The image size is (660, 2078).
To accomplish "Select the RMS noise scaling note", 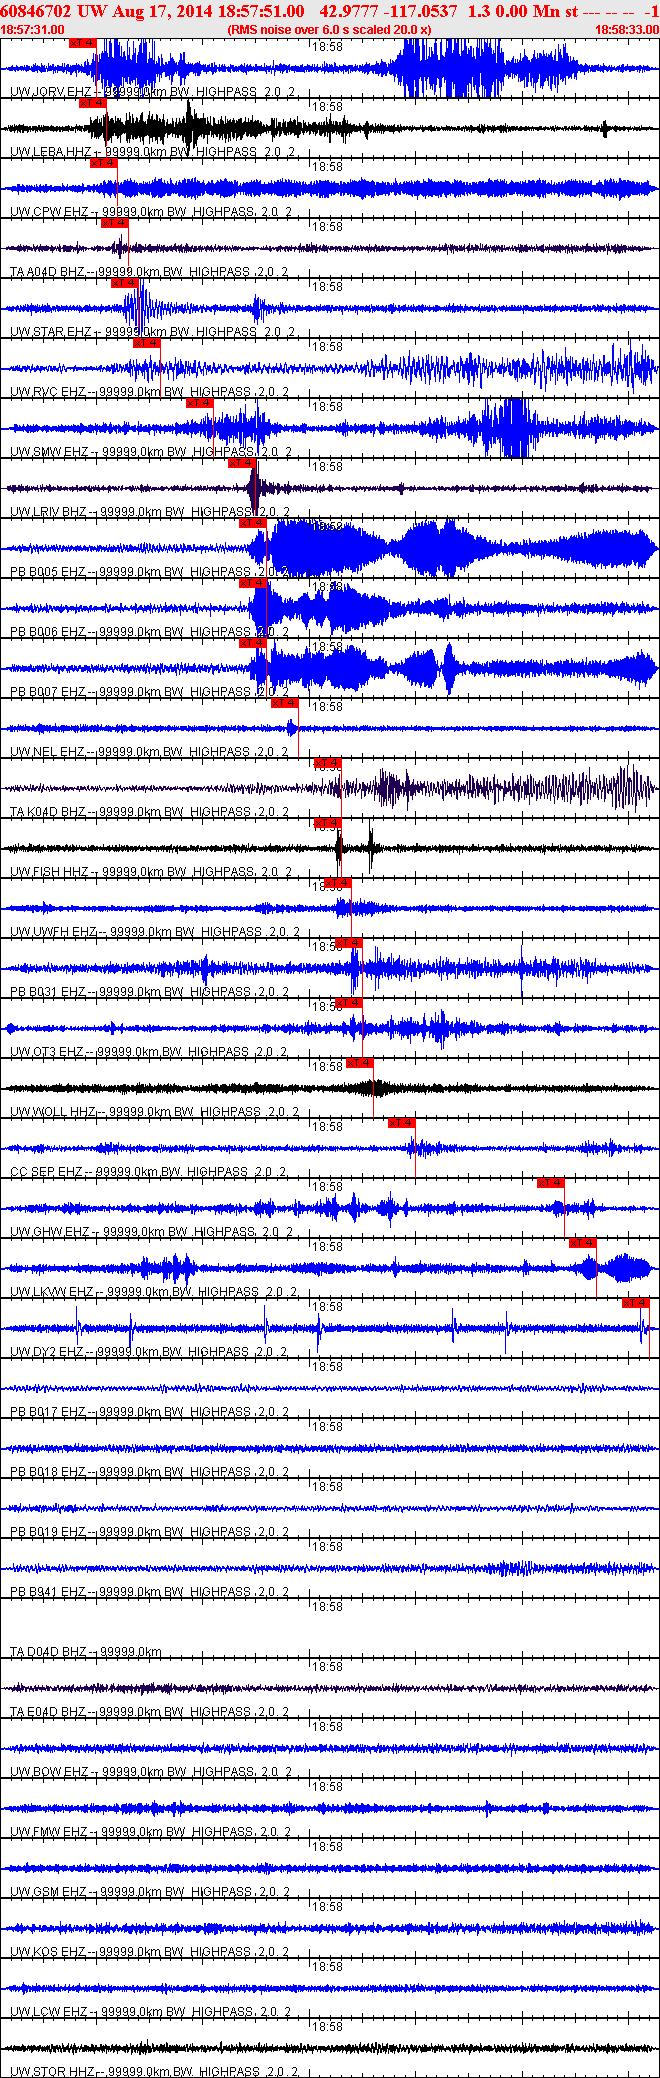I will pyautogui.click(x=329, y=30).
